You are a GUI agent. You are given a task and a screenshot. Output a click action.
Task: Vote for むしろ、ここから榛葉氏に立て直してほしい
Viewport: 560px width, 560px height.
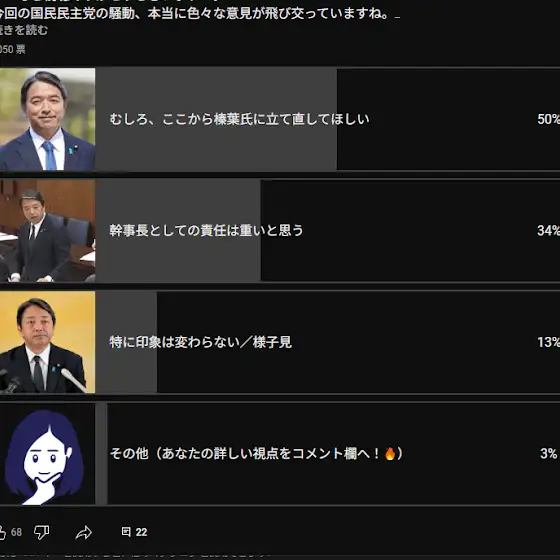coord(239,119)
